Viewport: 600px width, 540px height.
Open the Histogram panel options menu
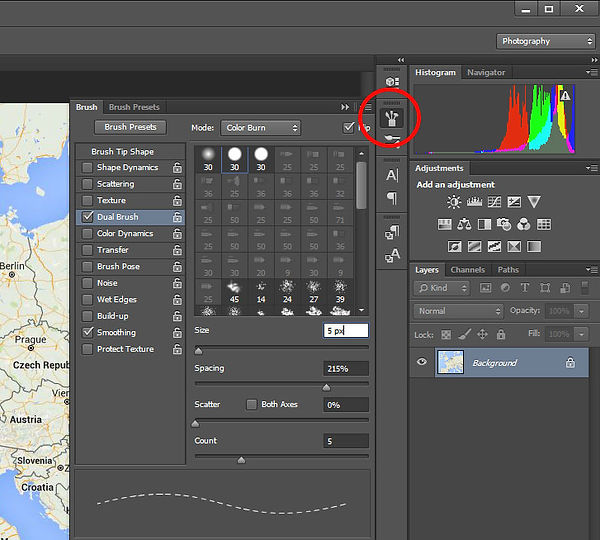pos(592,72)
